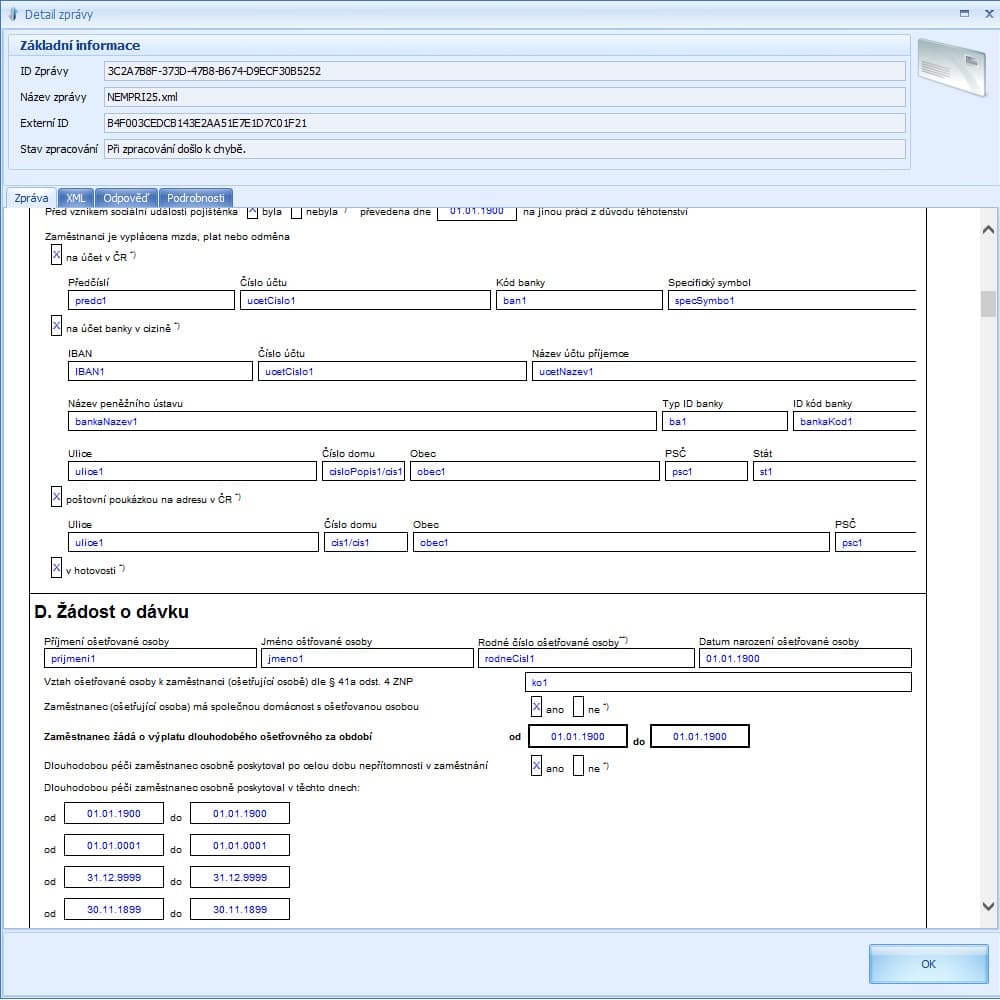Click the Kód banky field 'ban1'
Viewport: 1000px width, 1000px height.
point(579,300)
